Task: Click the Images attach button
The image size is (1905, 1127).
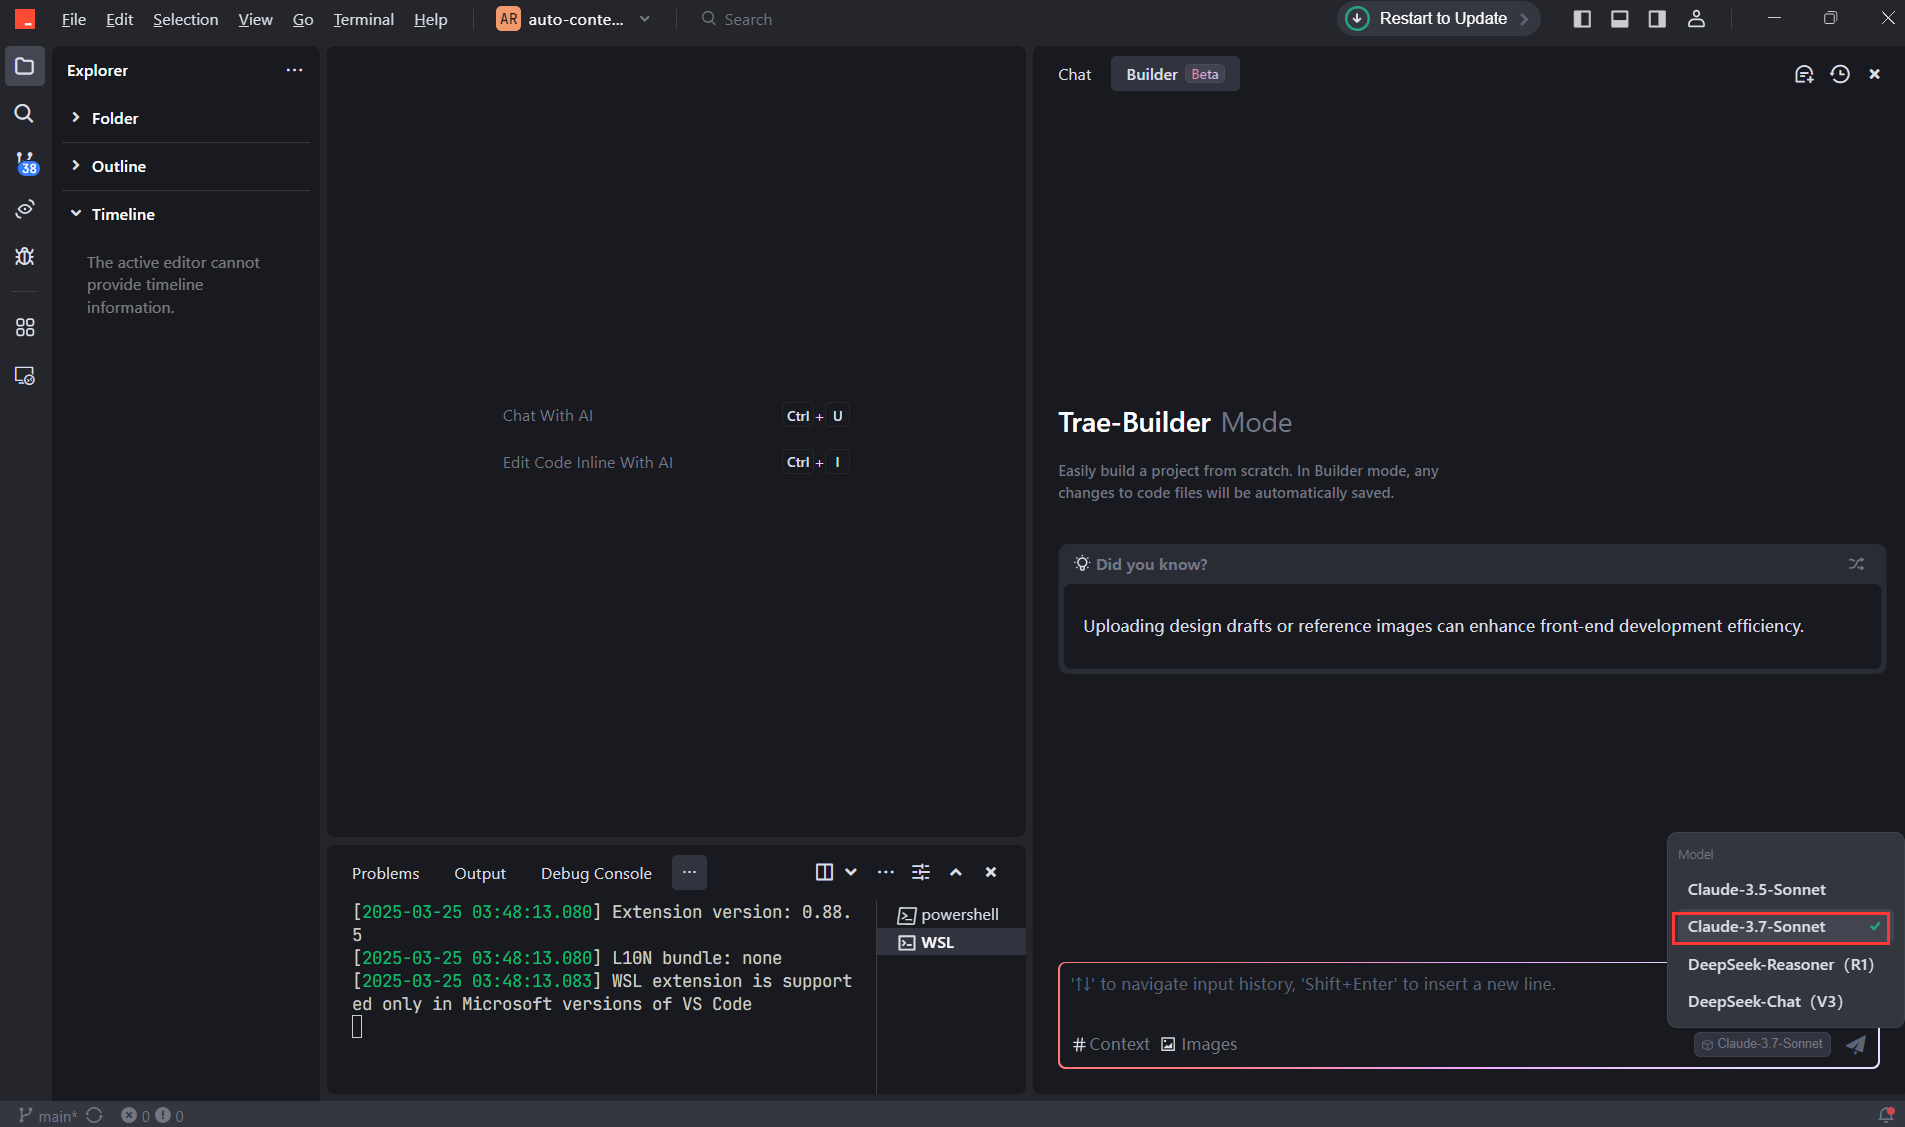Action: point(1199,1044)
